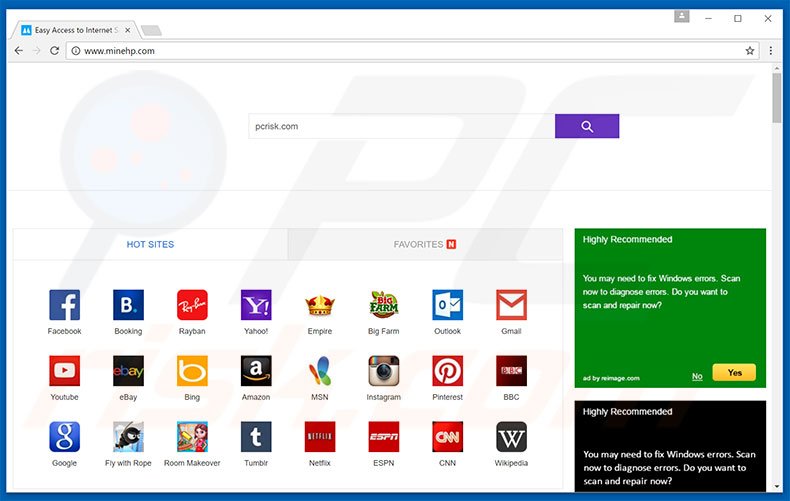This screenshot has width=790, height=501.
Task: Open the MSN butterfly icon
Action: click(x=320, y=371)
